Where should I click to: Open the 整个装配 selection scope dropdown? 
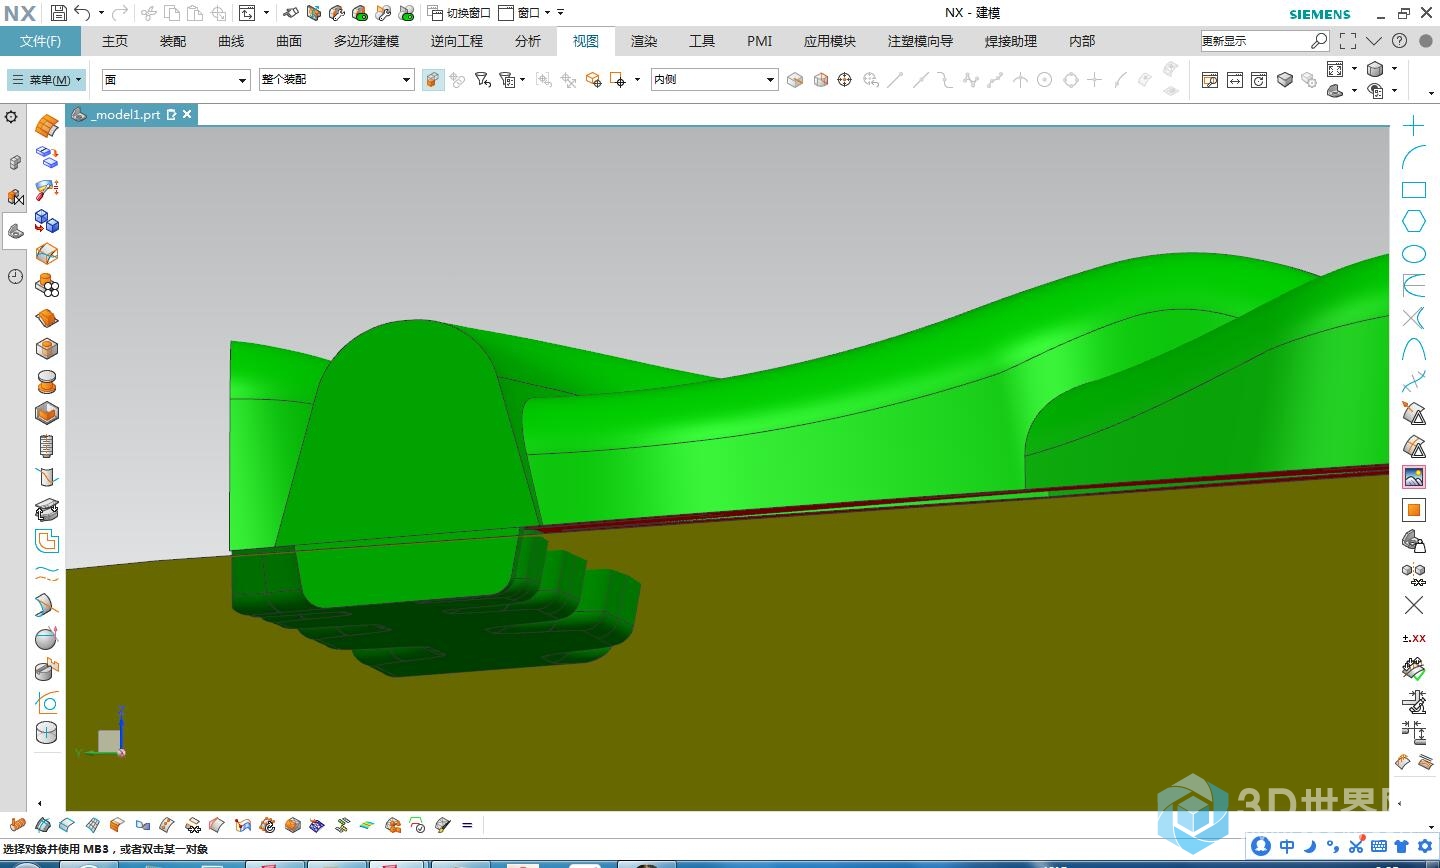pyautogui.click(x=336, y=79)
